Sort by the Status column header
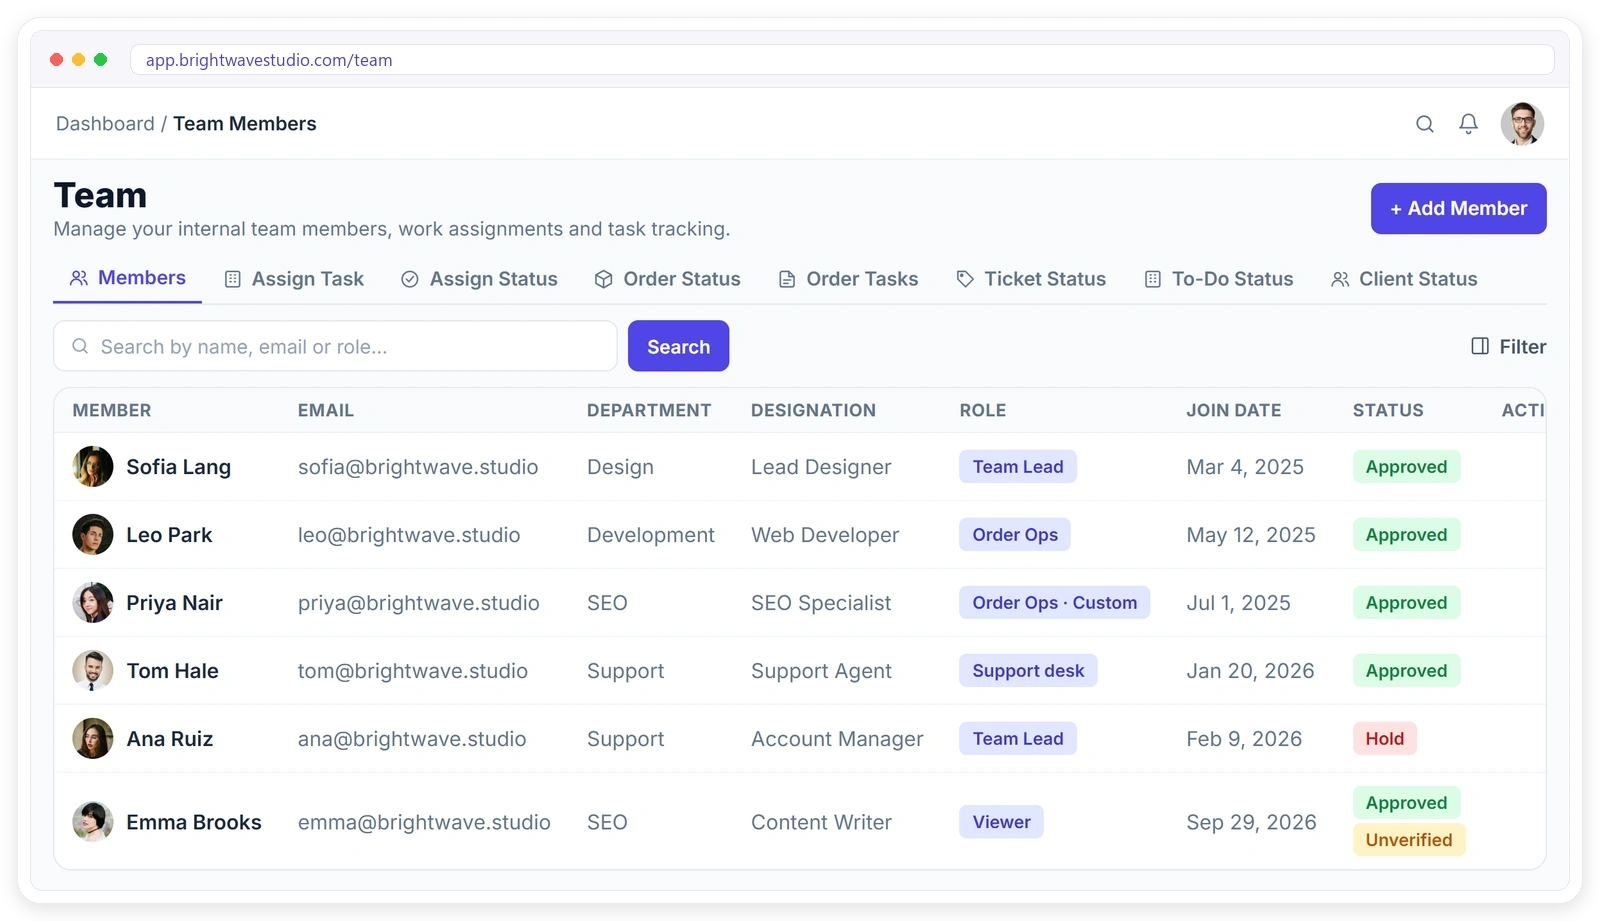The height and width of the screenshot is (921, 1600). (1388, 410)
